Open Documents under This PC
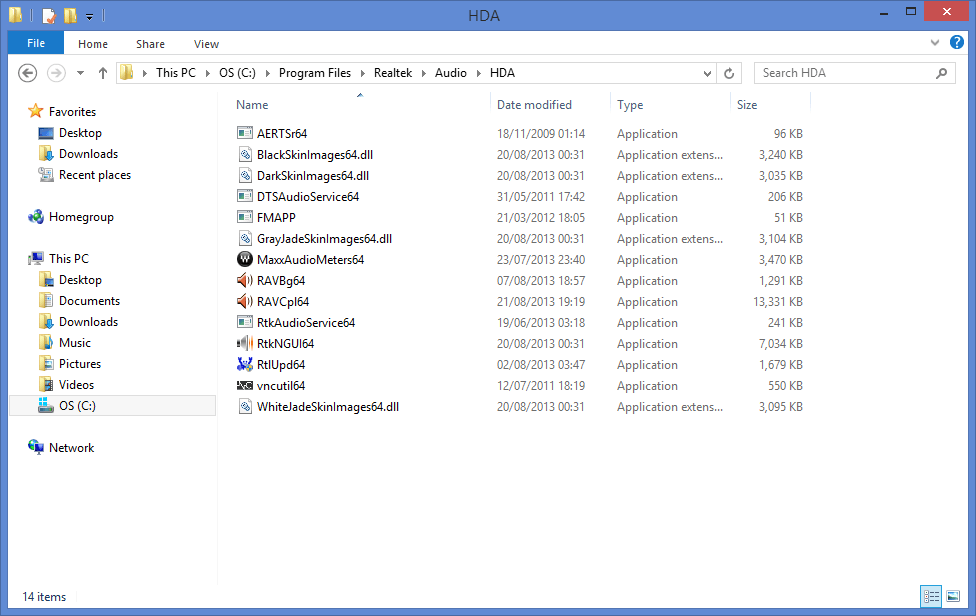976x616 pixels. [89, 301]
